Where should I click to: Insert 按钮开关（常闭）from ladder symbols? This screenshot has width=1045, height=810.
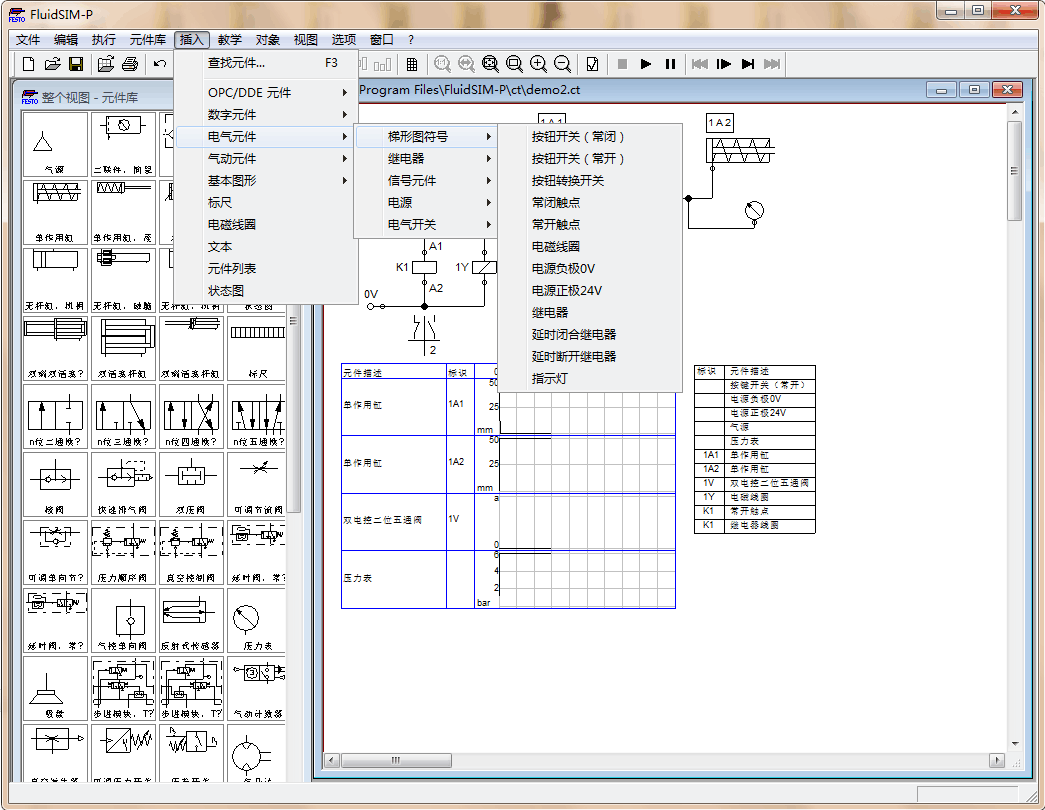(590, 137)
